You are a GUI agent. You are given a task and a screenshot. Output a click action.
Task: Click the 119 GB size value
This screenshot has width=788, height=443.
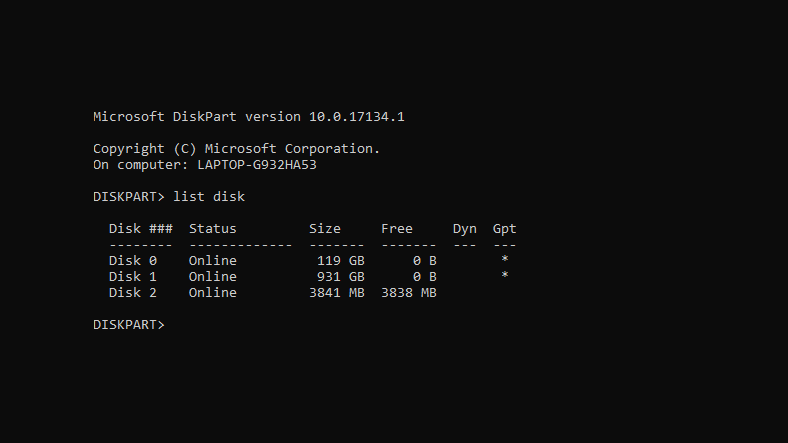340,261
